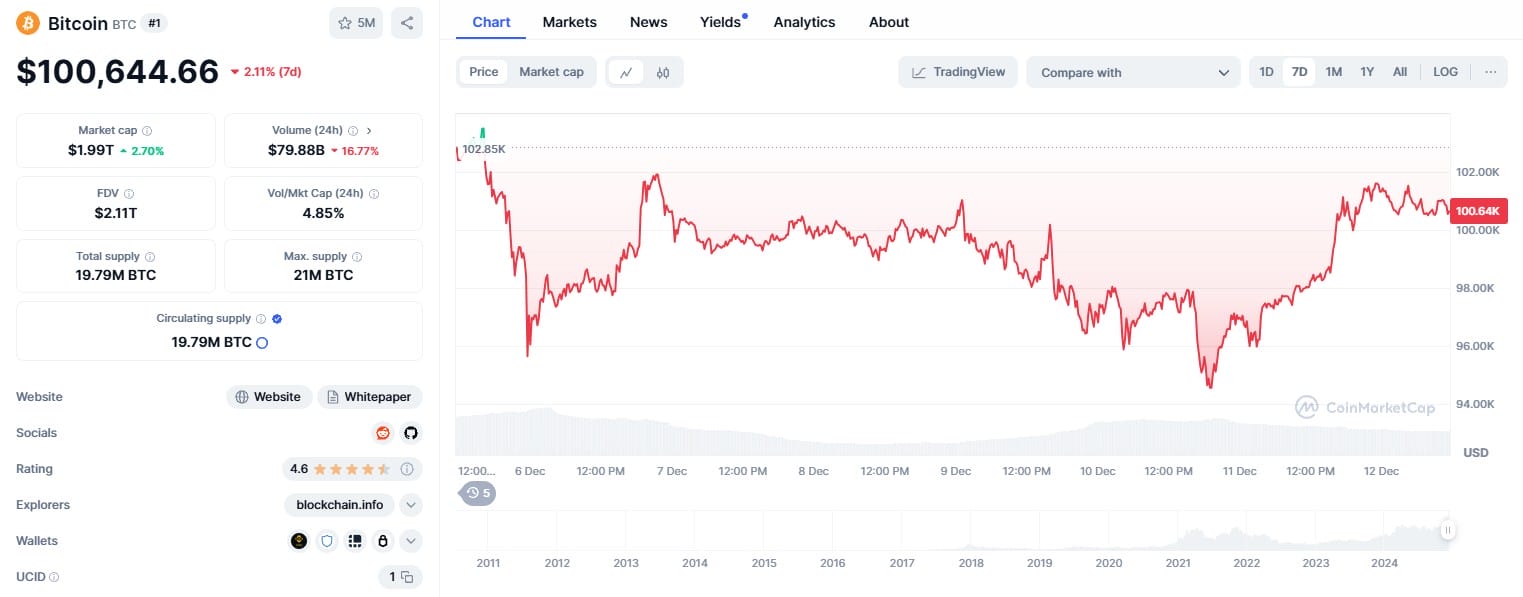Open the Whitepaper link
This screenshot has height=597, width=1523.
(x=369, y=397)
